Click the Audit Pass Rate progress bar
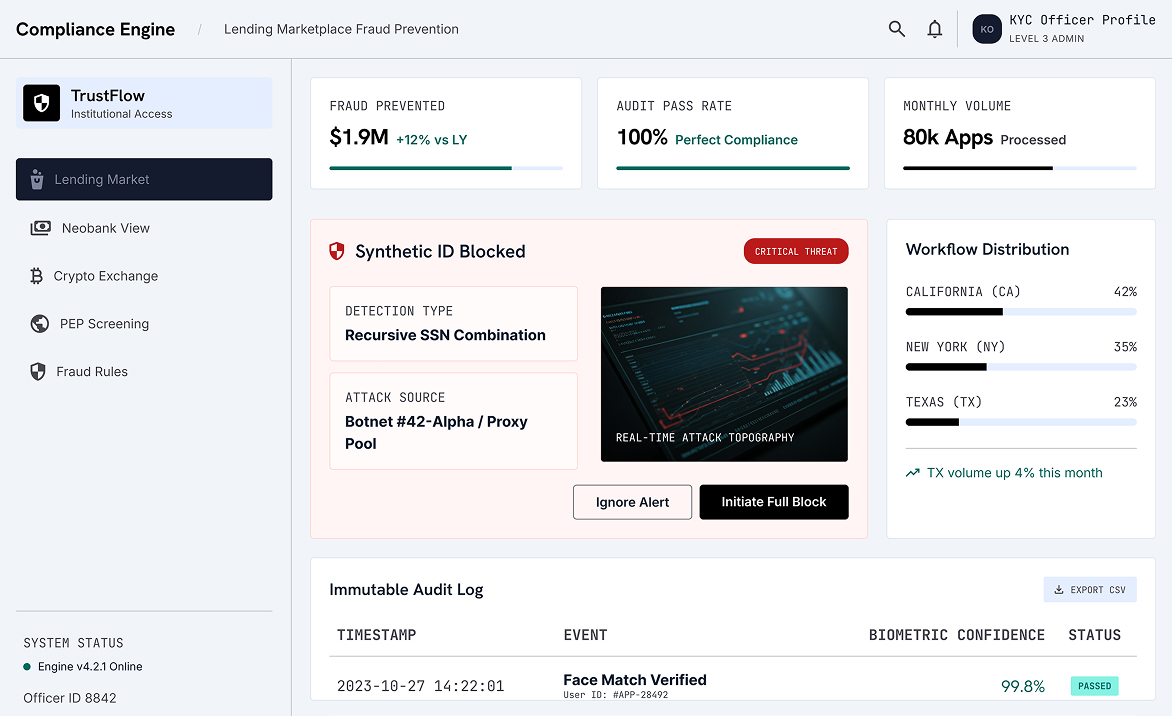1172x716 pixels. [x=733, y=168]
